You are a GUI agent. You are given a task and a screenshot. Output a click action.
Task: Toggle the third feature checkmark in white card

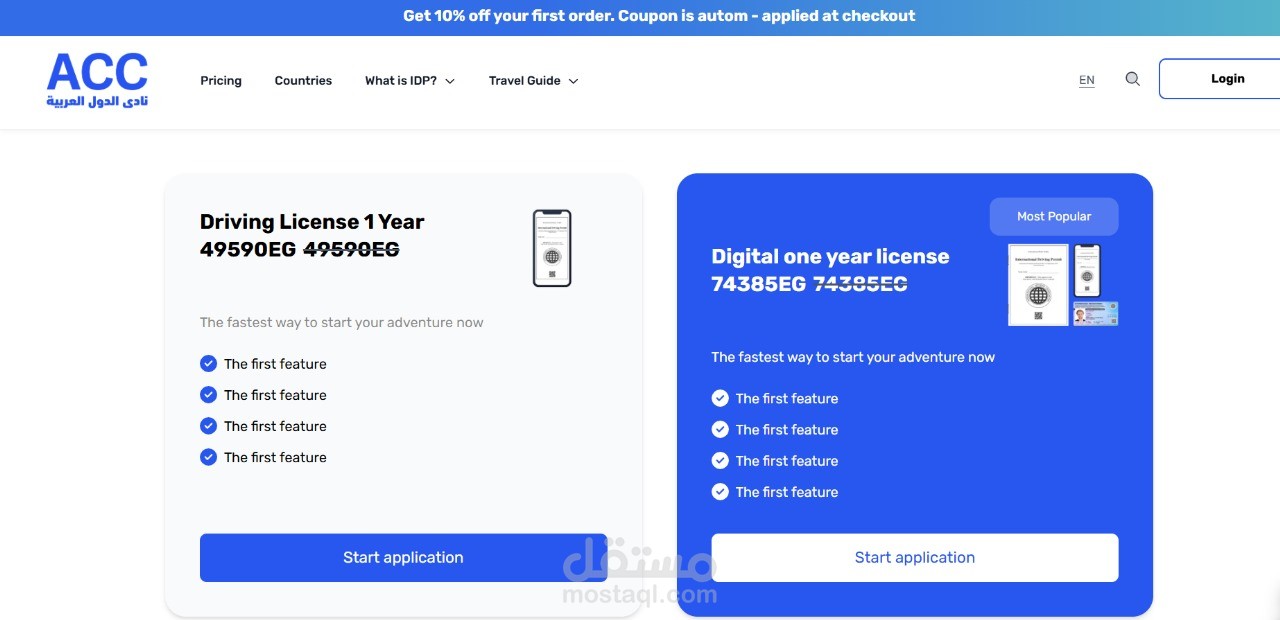[x=208, y=425]
